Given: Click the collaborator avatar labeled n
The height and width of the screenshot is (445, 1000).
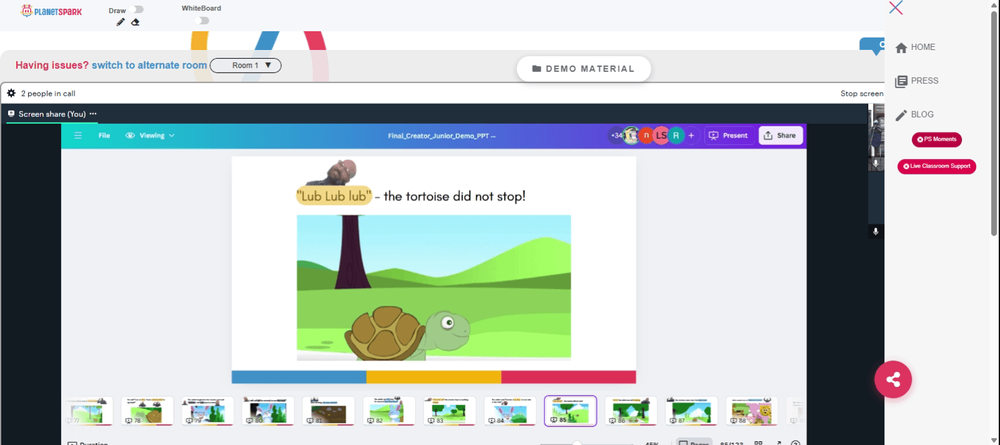Looking at the screenshot, I should tap(646, 135).
